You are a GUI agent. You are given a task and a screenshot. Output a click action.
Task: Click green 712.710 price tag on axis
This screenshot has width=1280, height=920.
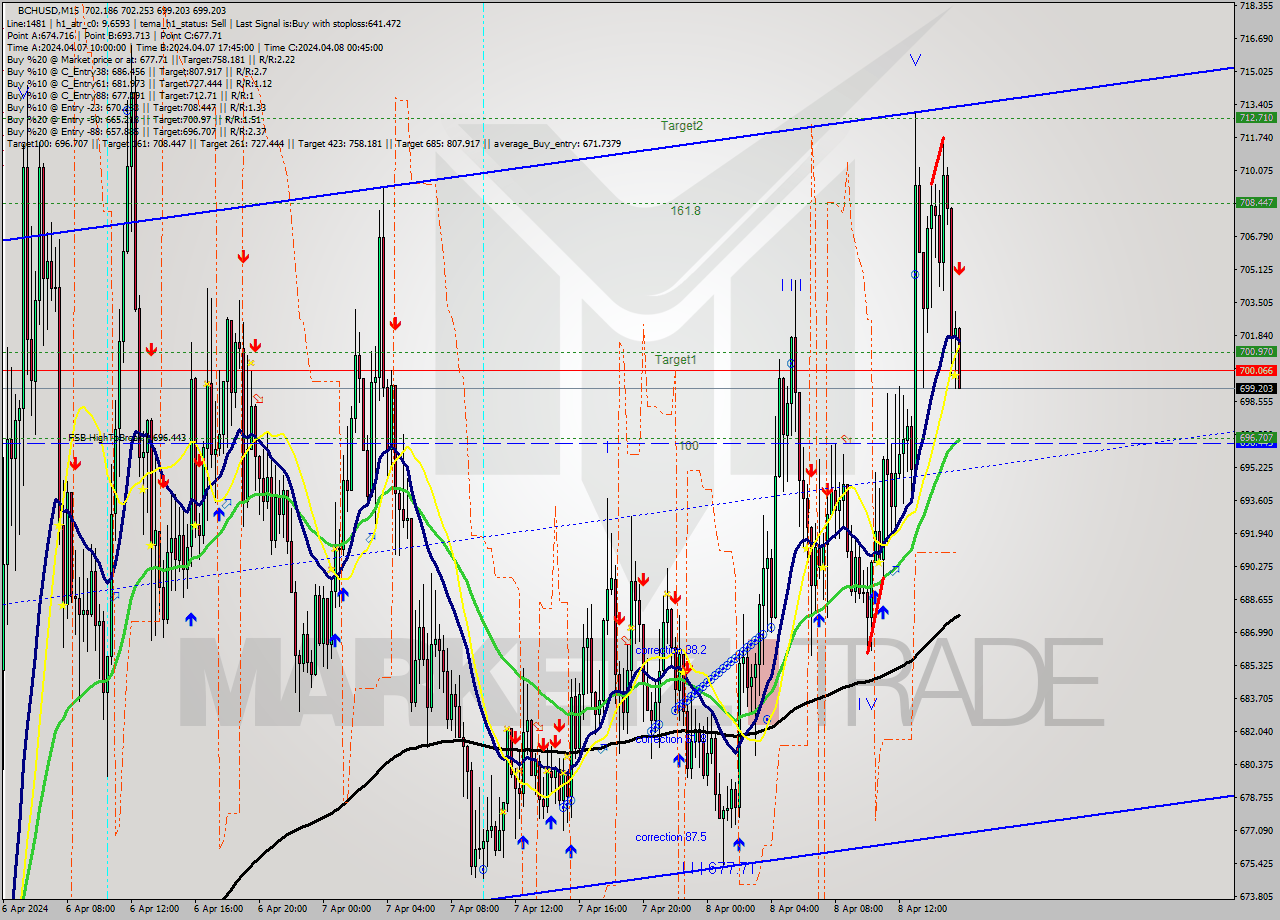pyautogui.click(x=1256, y=117)
